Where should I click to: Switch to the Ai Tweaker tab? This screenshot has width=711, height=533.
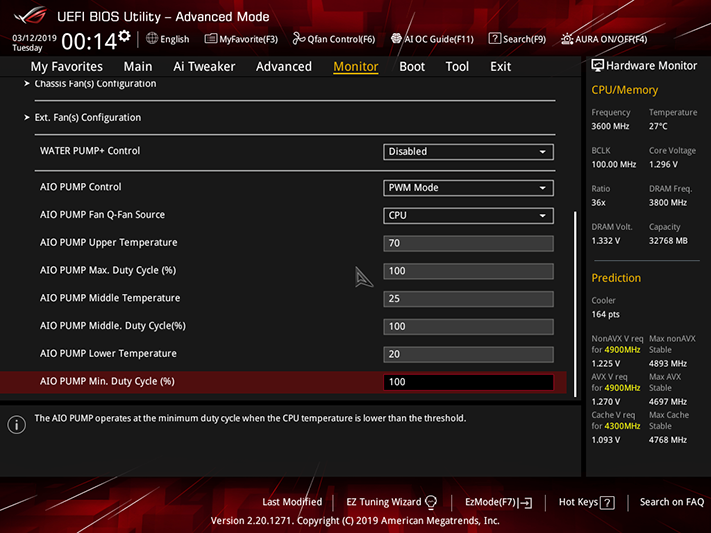coord(204,67)
